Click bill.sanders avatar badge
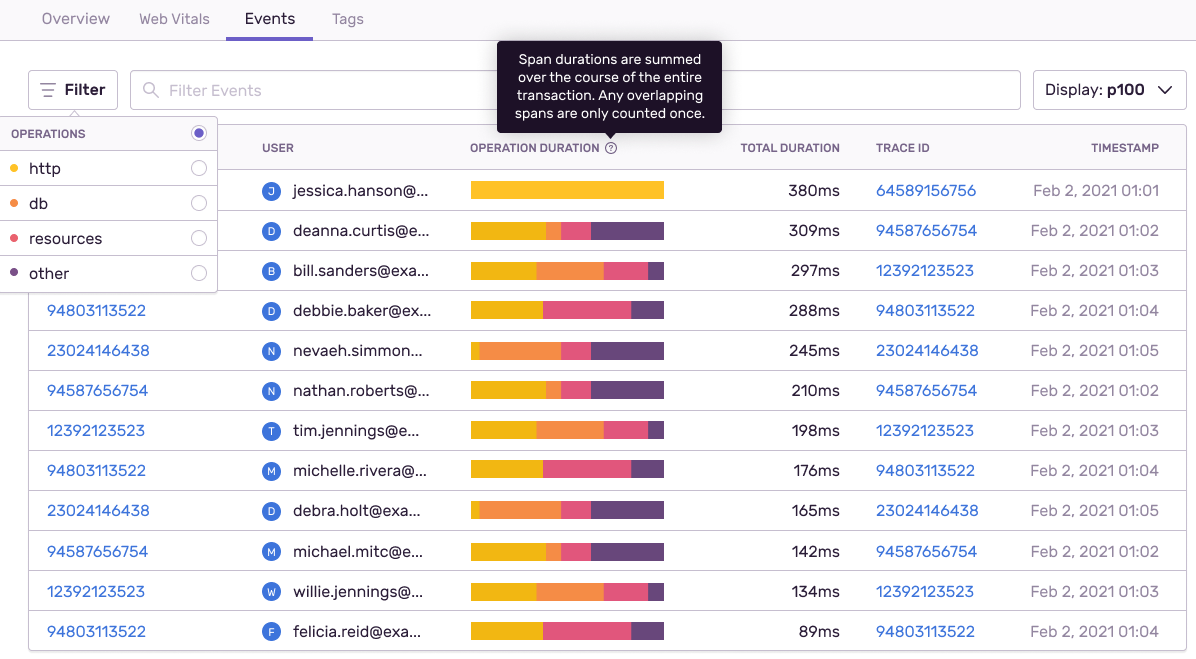 click(271, 271)
